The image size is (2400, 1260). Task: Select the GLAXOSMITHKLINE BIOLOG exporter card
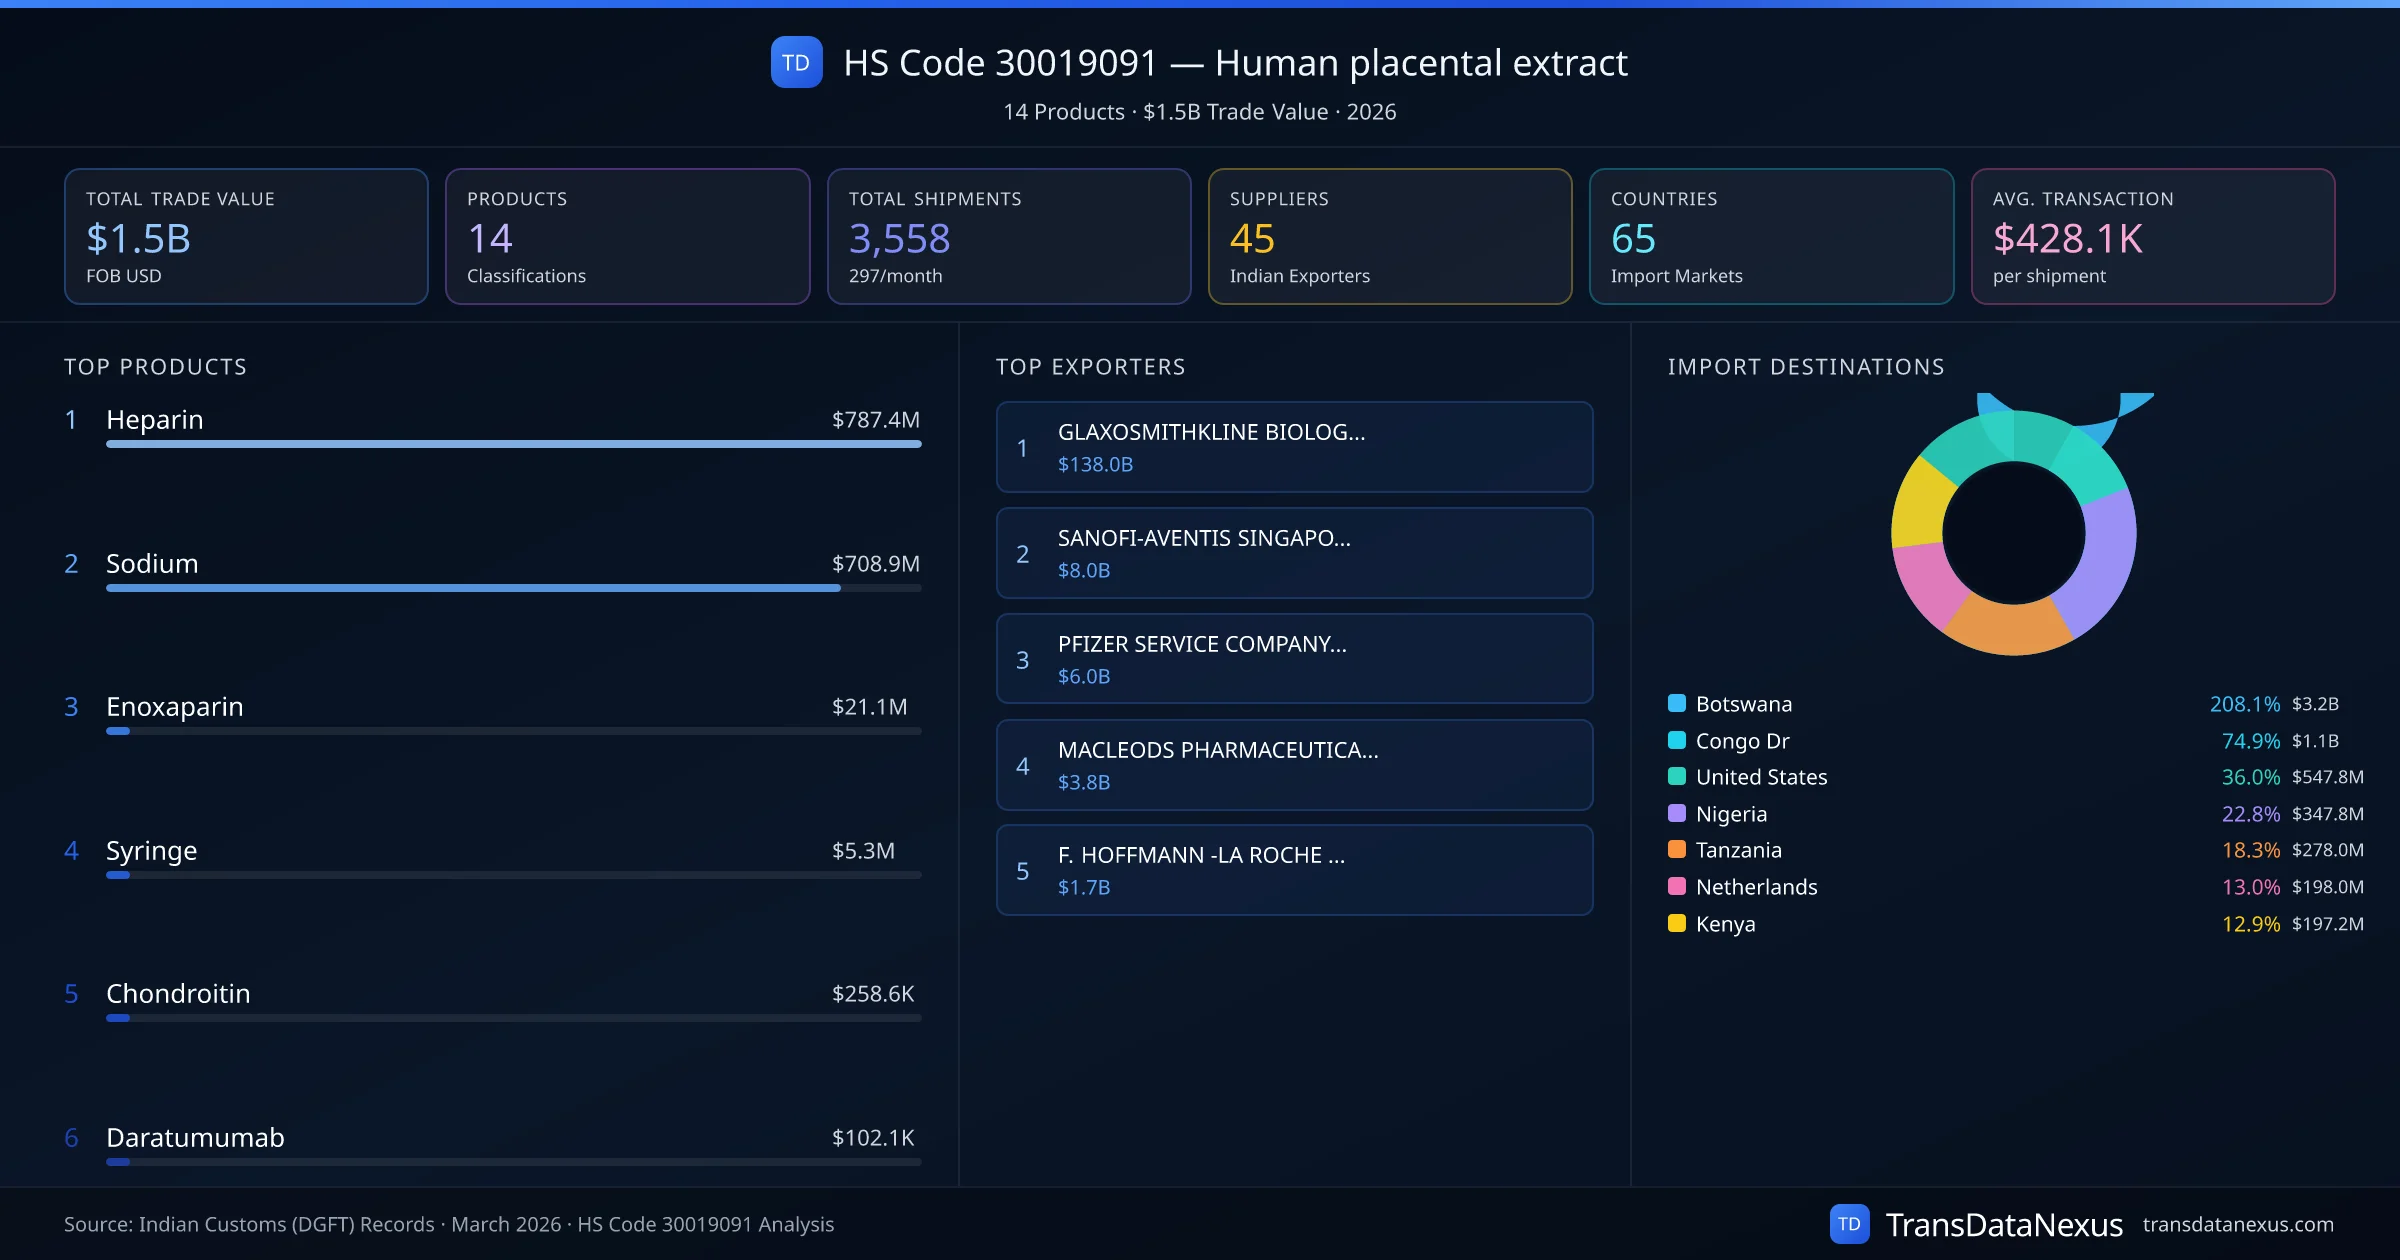(x=1294, y=447)
